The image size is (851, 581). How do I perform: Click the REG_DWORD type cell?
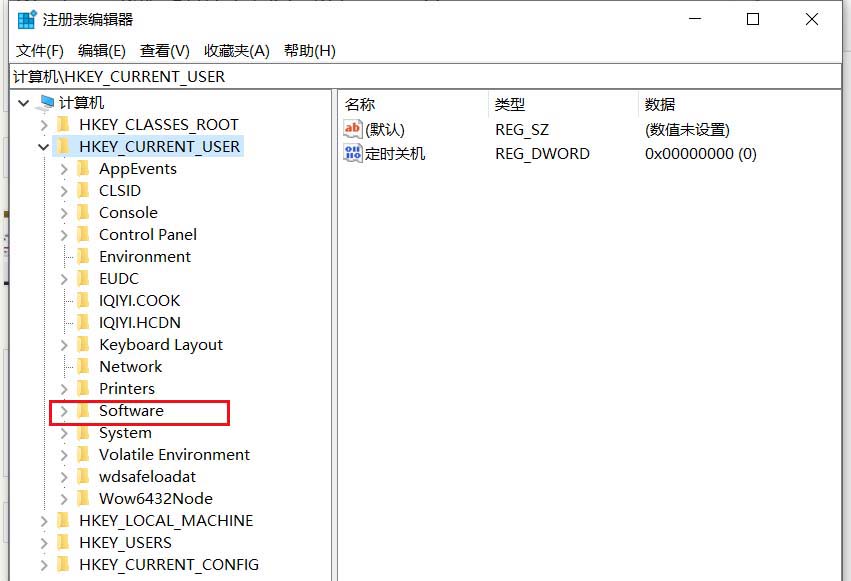[542, 154]
